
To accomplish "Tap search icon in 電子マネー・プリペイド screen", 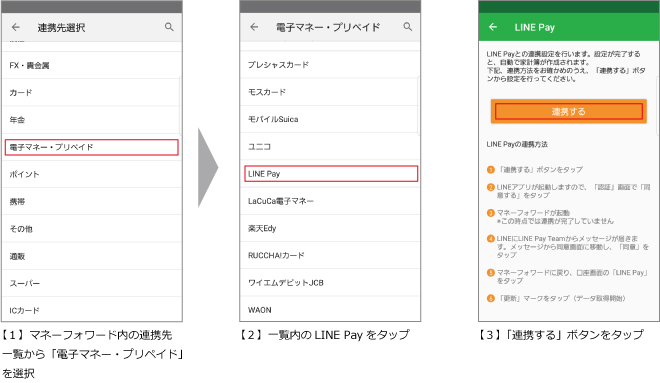I will coord(407,27).
